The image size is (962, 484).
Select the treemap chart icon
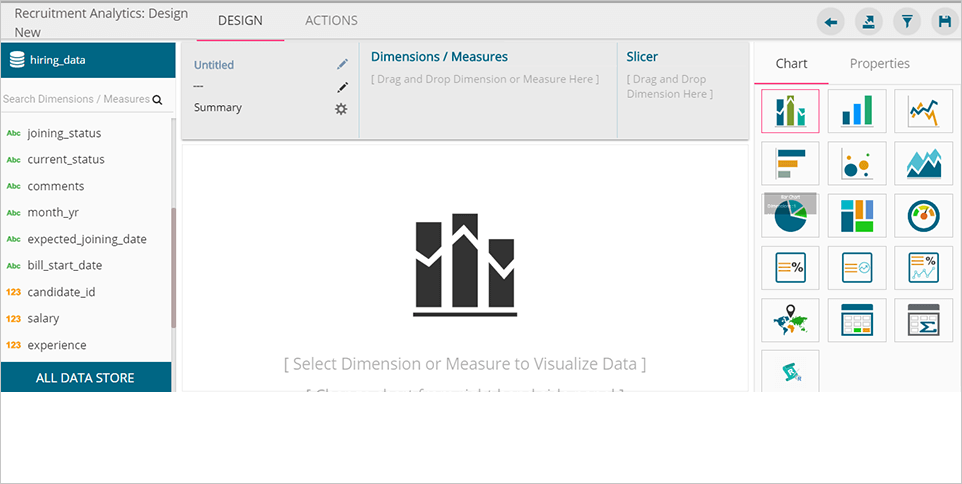pos(857,215)
